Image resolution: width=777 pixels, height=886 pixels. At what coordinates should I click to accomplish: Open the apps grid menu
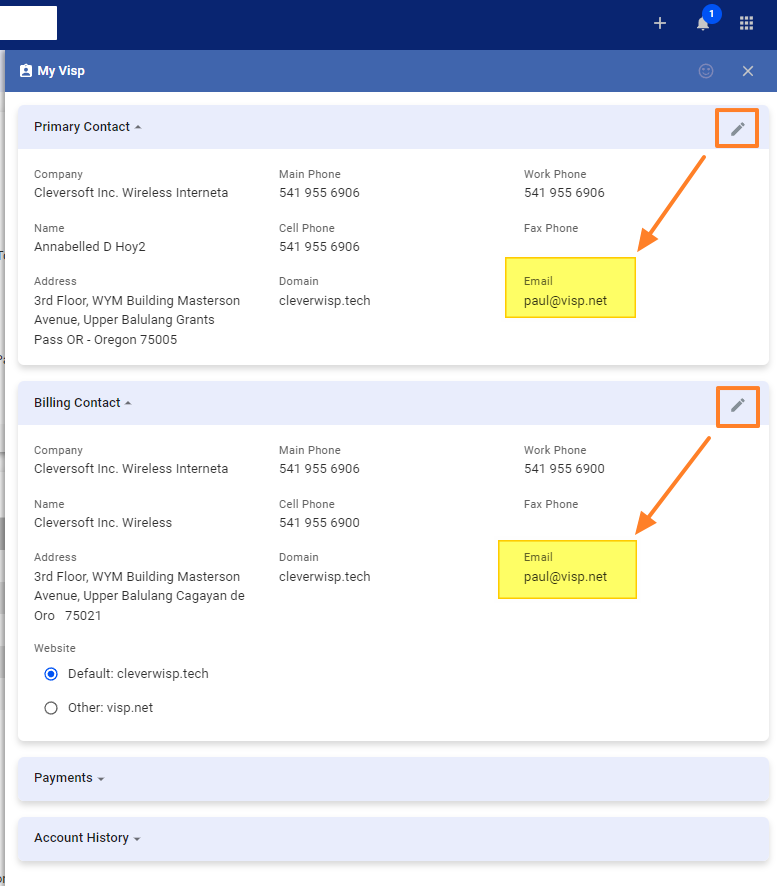click(746, 23)
